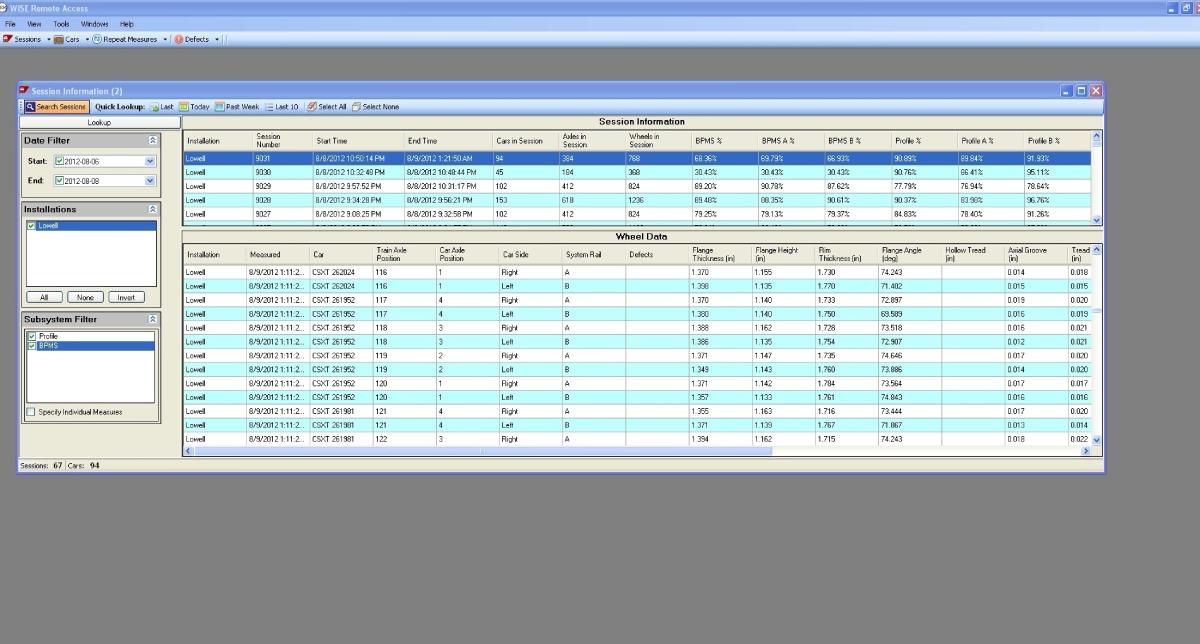Click Select All sessions
The image size is (1200, 644).
pyautogui.click(x=328, y=106)
